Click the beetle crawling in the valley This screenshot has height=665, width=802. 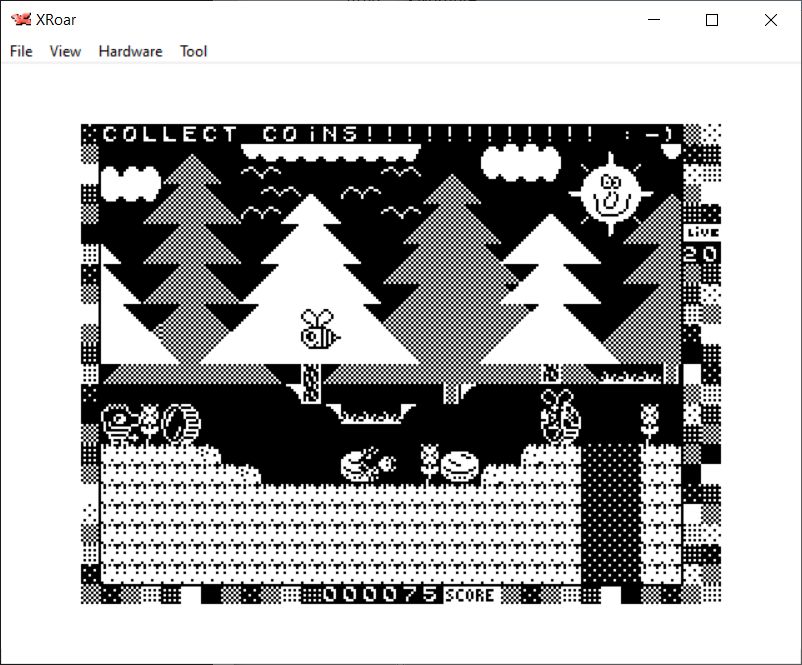click(368, 464)
